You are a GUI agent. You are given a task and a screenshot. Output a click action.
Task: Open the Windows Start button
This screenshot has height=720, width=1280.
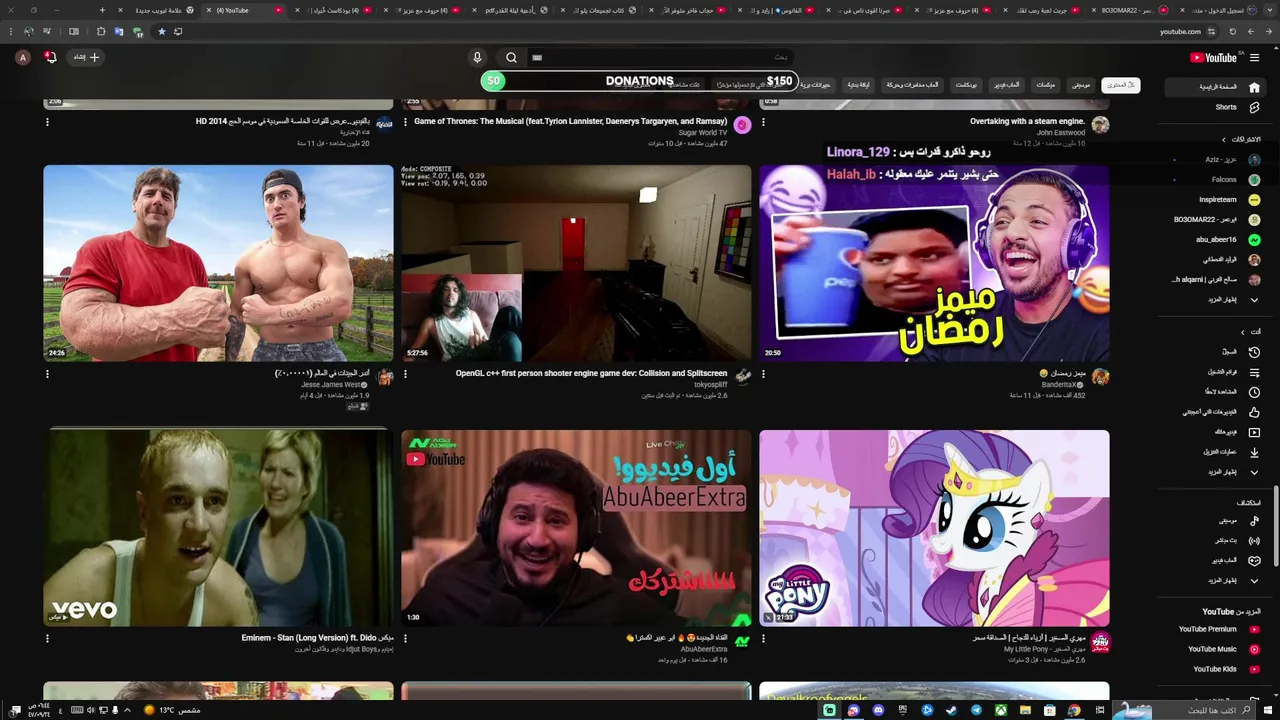1270,710
